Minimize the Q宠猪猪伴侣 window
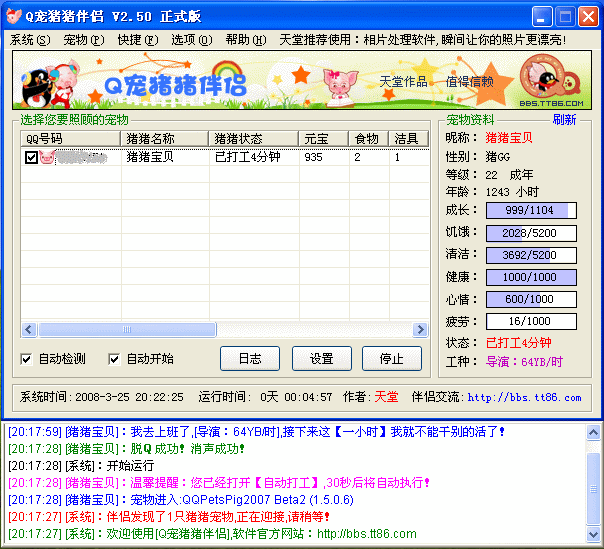604x549 pixels. coord(542,17)
